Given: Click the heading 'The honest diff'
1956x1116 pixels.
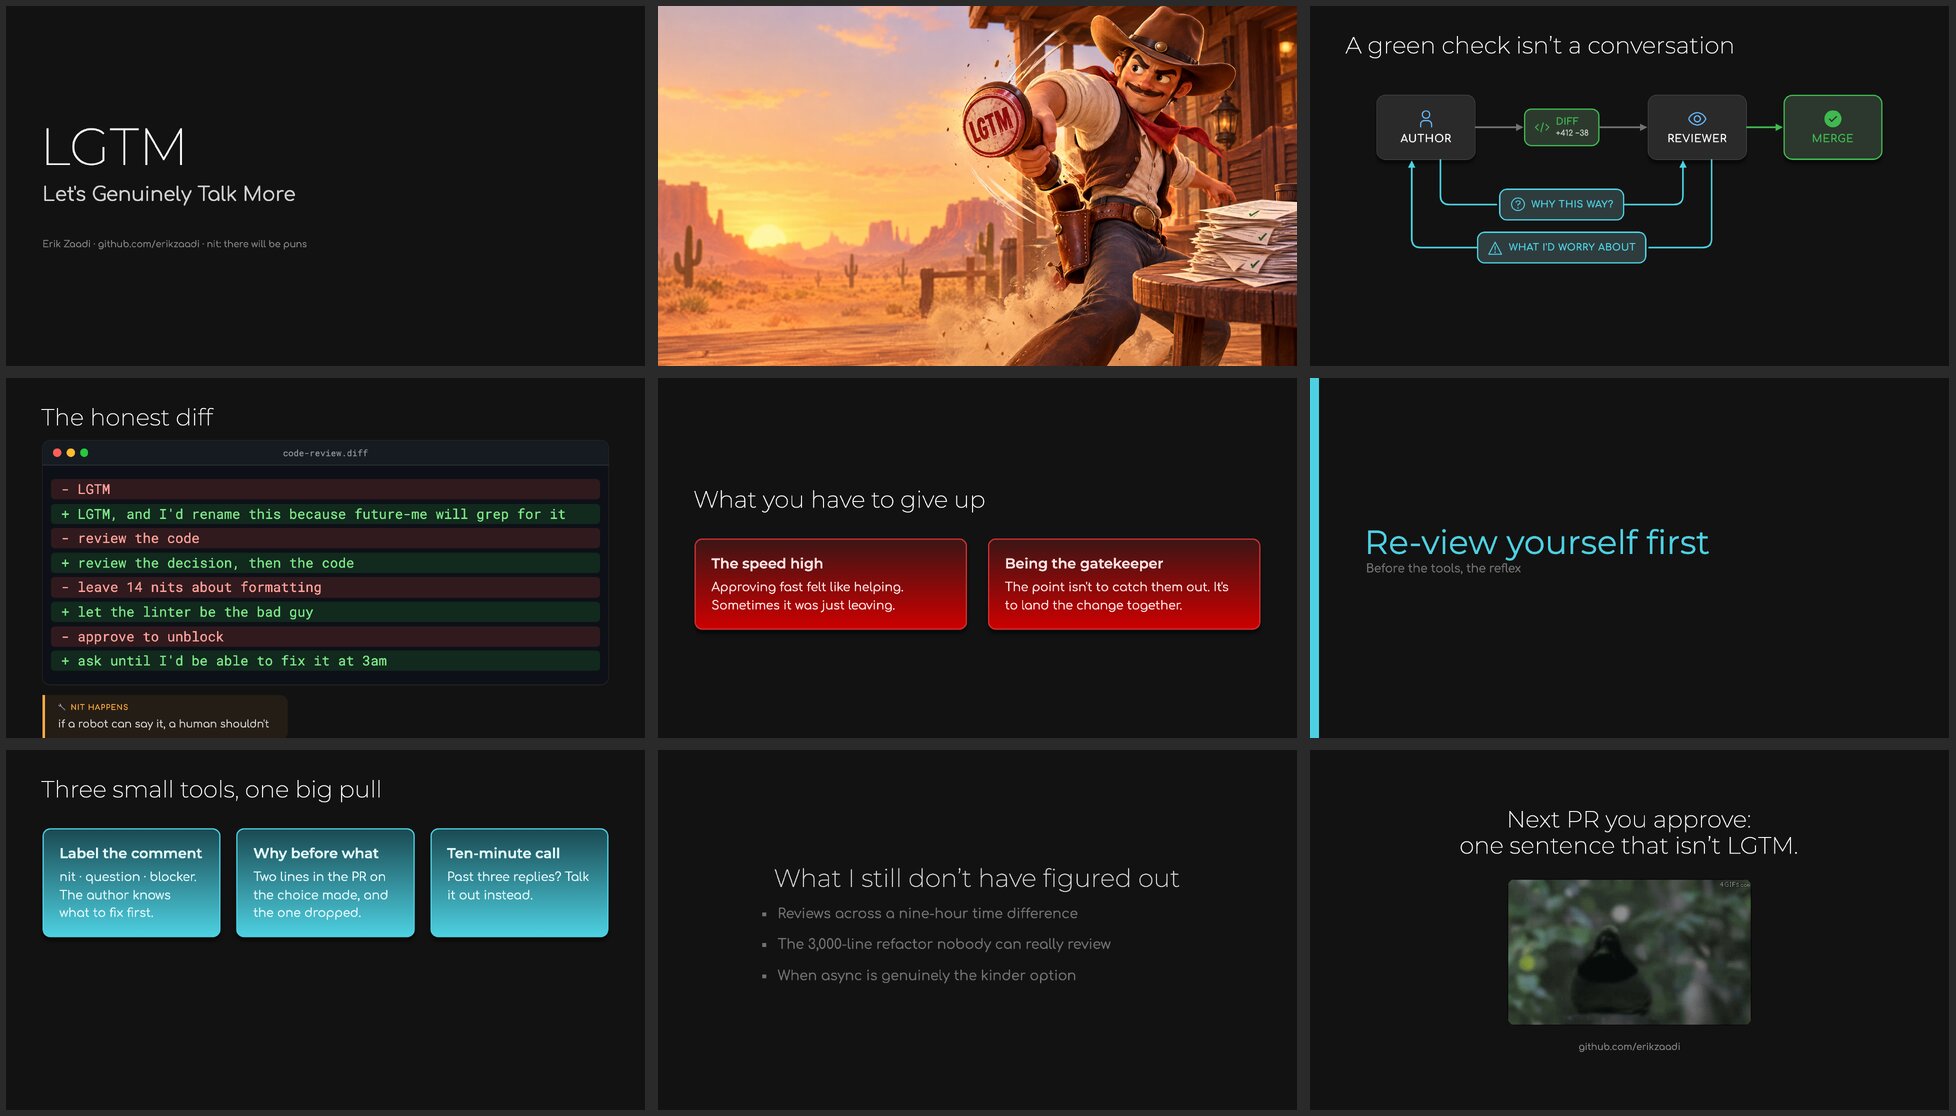Looking at the screenshot, I should [127, 417].
